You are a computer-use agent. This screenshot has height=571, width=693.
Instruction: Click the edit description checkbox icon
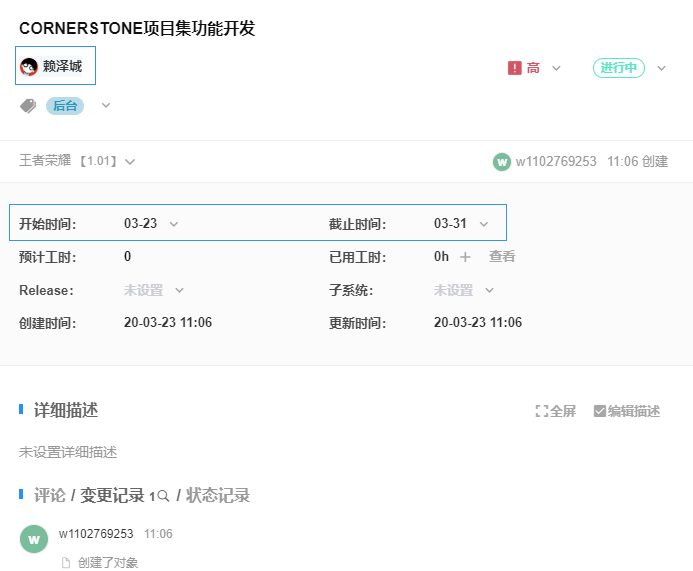[x=599, y=411]
